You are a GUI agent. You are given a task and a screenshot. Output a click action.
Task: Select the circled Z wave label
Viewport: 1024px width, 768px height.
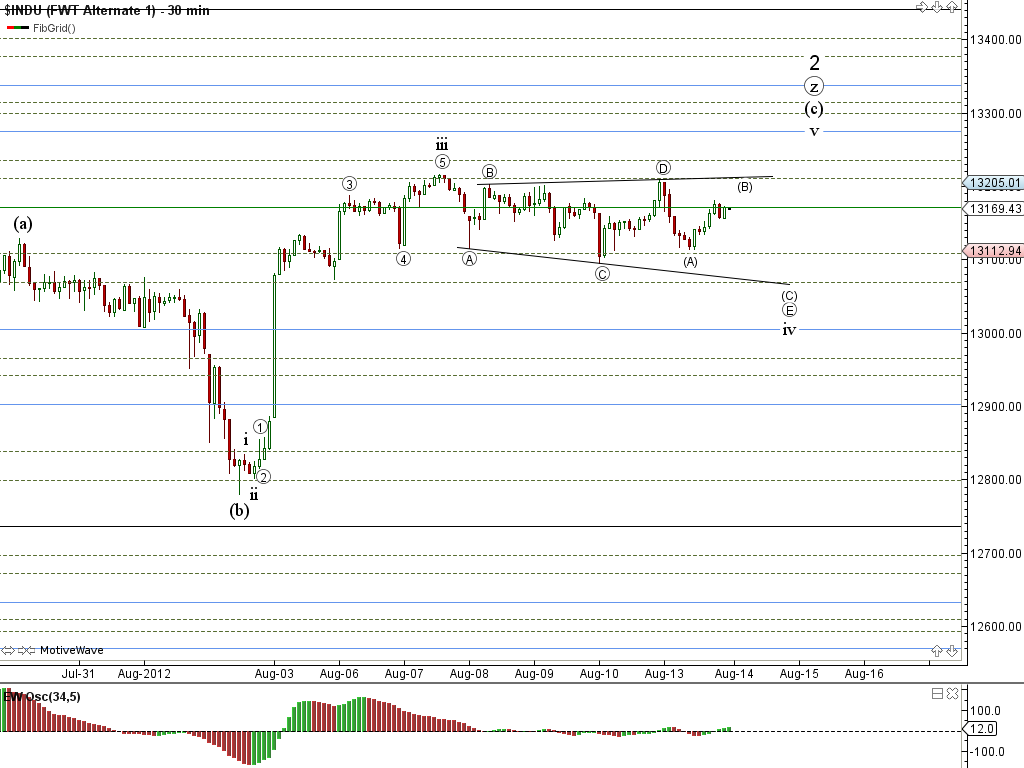pyautogui.click(x=815, y=86)
